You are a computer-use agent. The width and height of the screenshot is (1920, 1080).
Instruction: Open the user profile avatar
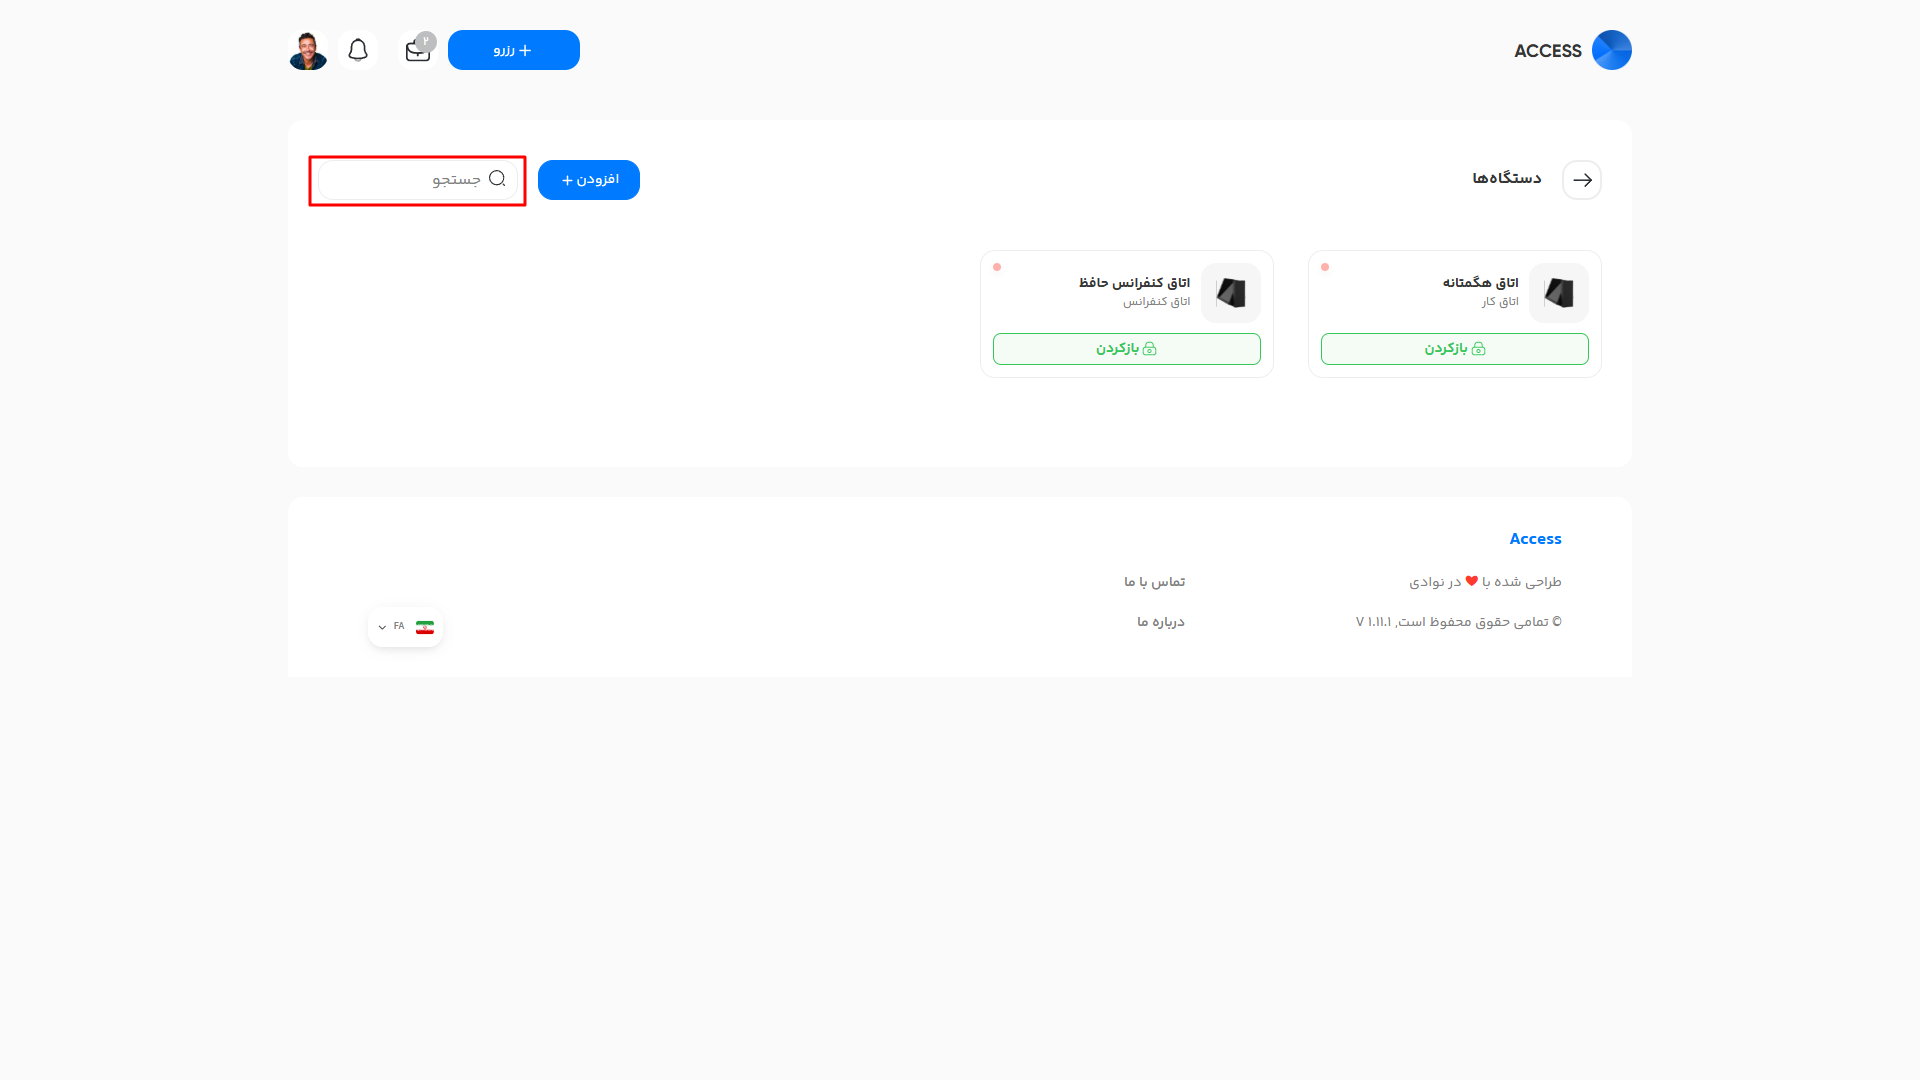(x=308, y=50)
